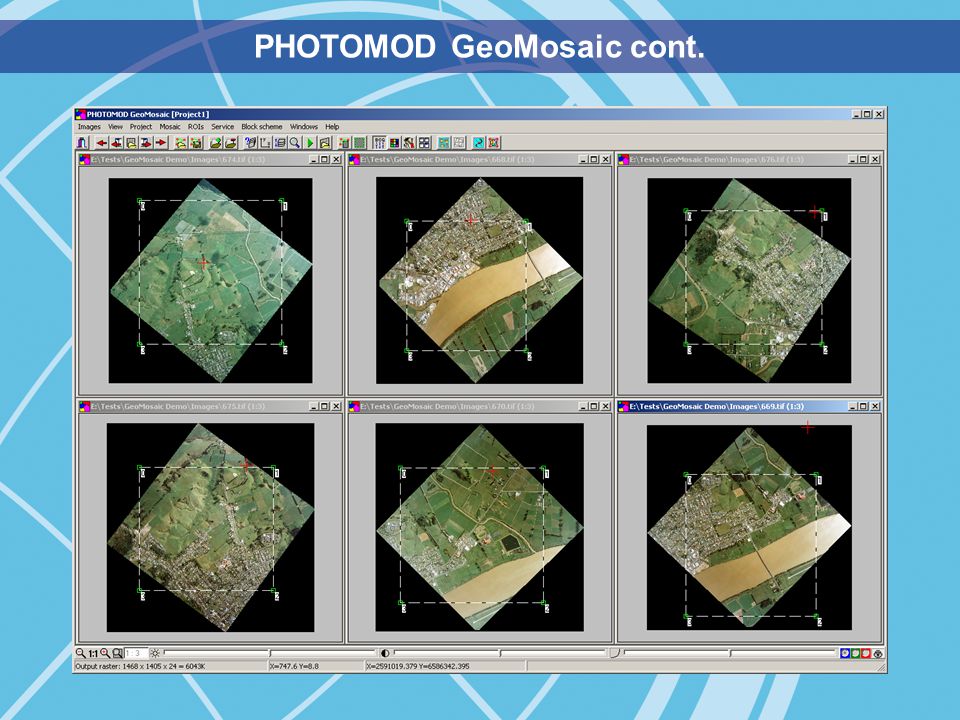Click the zoom out magnifier in bottom bar
The height and width of the screenshot is (720, 960).
(80, 653)
